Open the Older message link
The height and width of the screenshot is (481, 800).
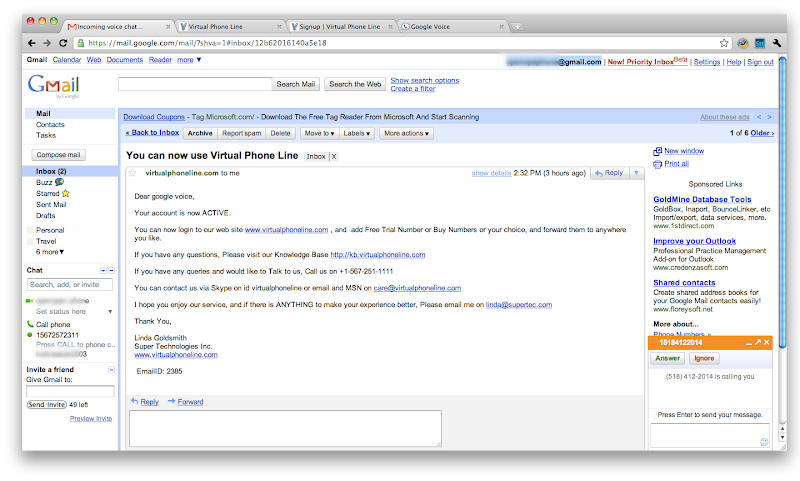[x=762, y=133]
